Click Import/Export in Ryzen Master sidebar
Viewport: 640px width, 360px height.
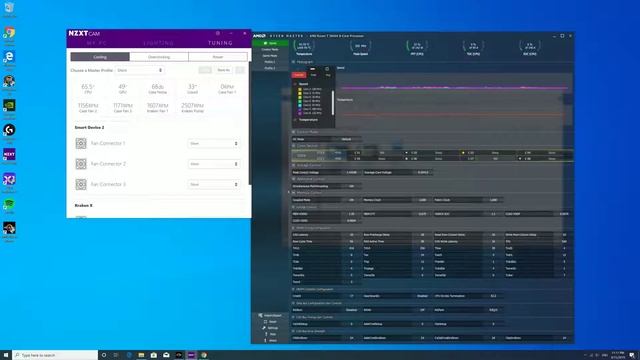[x=270, y=316]
